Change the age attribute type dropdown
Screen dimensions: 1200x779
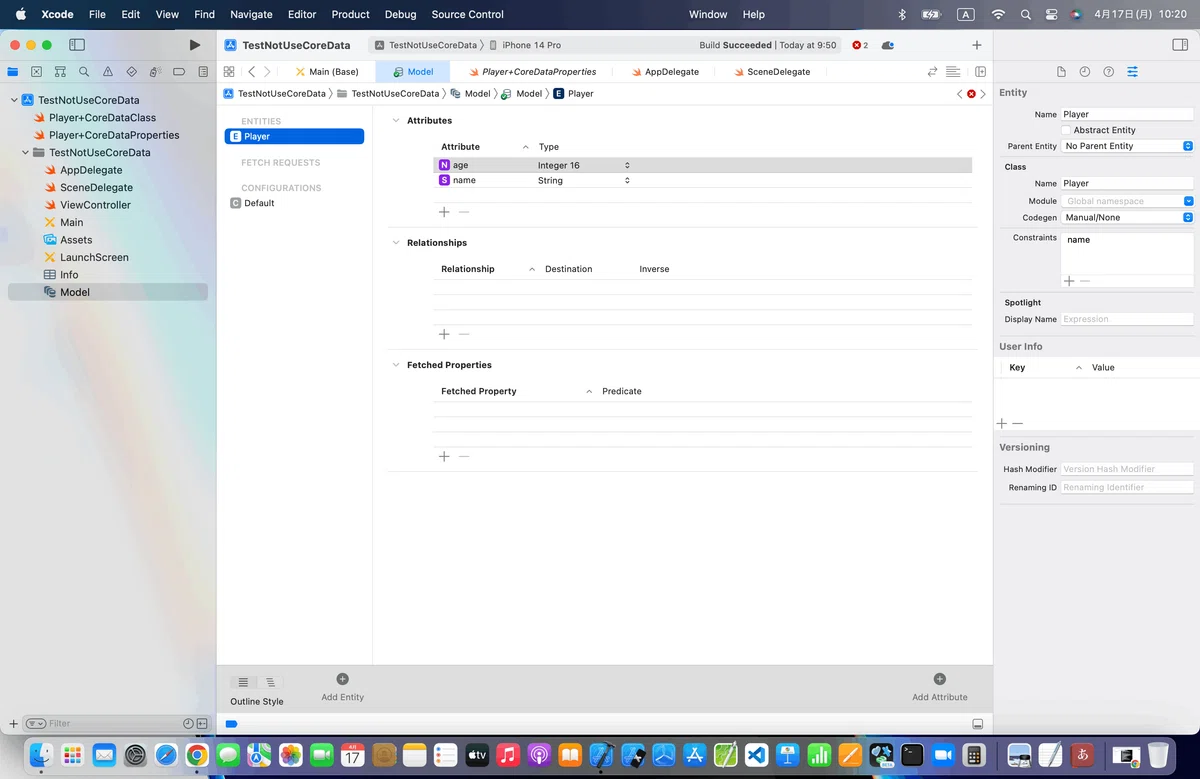point(584,165)
